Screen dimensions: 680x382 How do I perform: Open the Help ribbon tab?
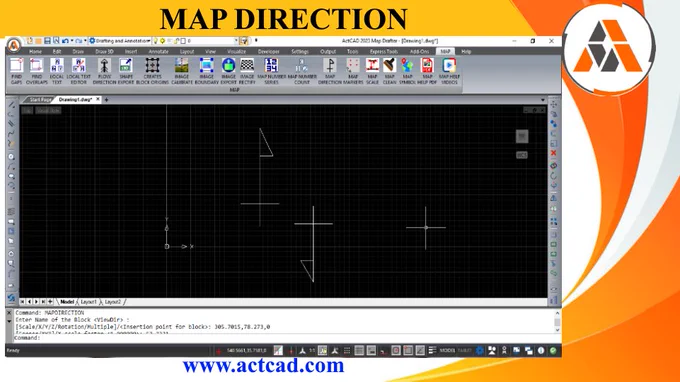tap(466, 52)
